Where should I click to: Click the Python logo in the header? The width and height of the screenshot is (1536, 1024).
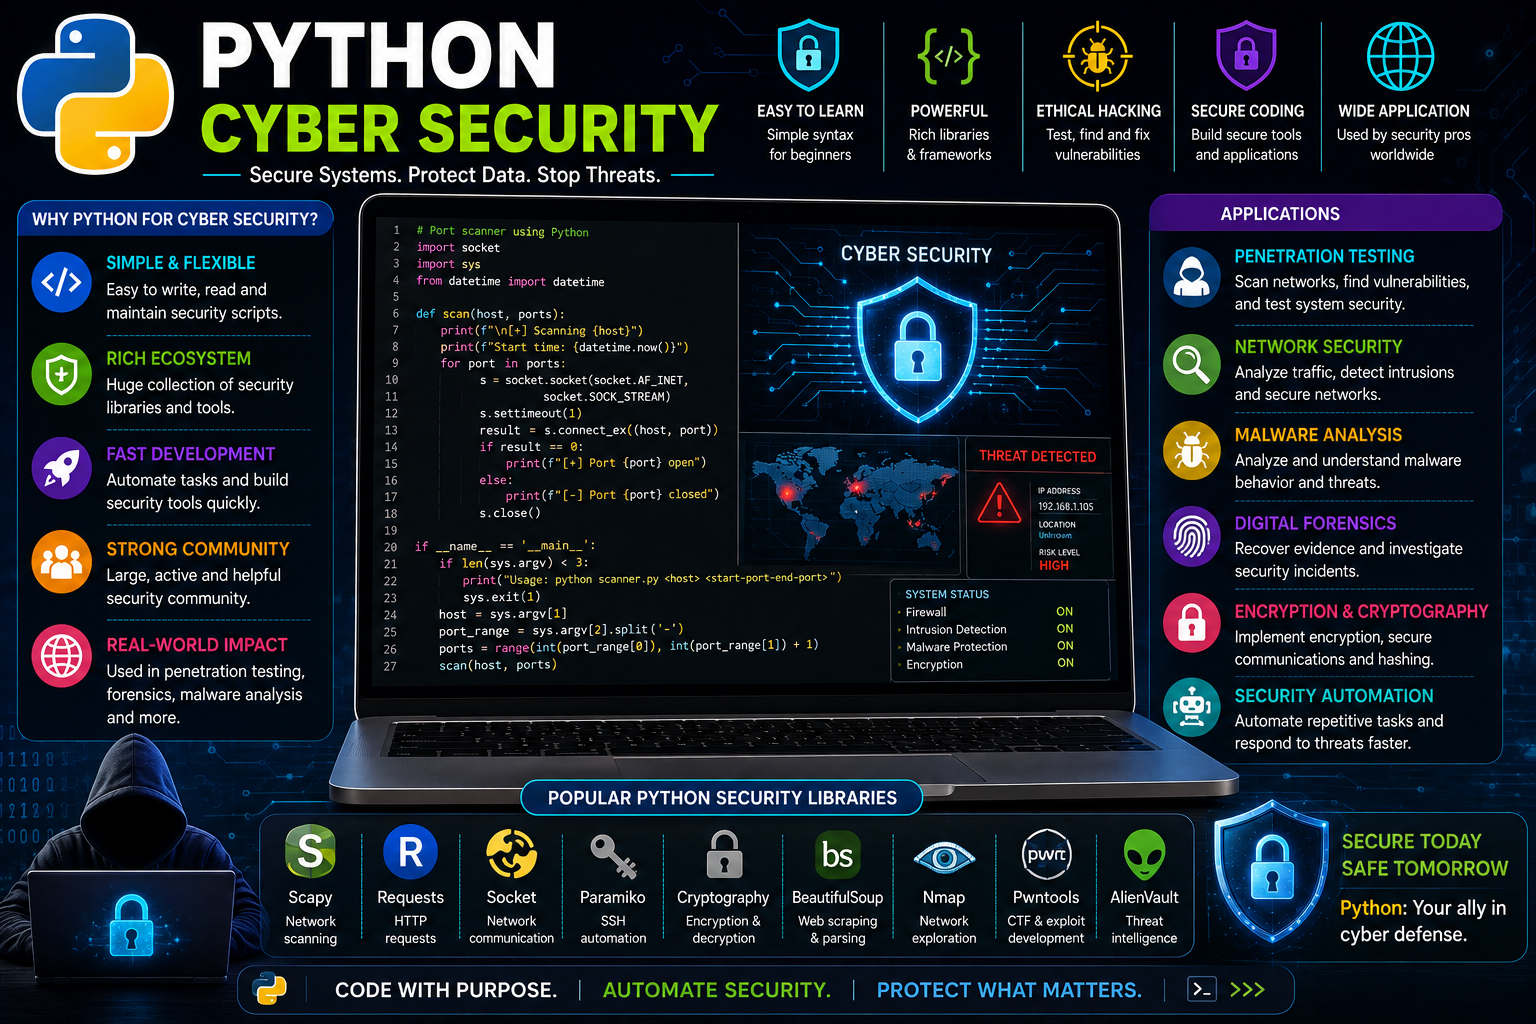coord(96,95)
